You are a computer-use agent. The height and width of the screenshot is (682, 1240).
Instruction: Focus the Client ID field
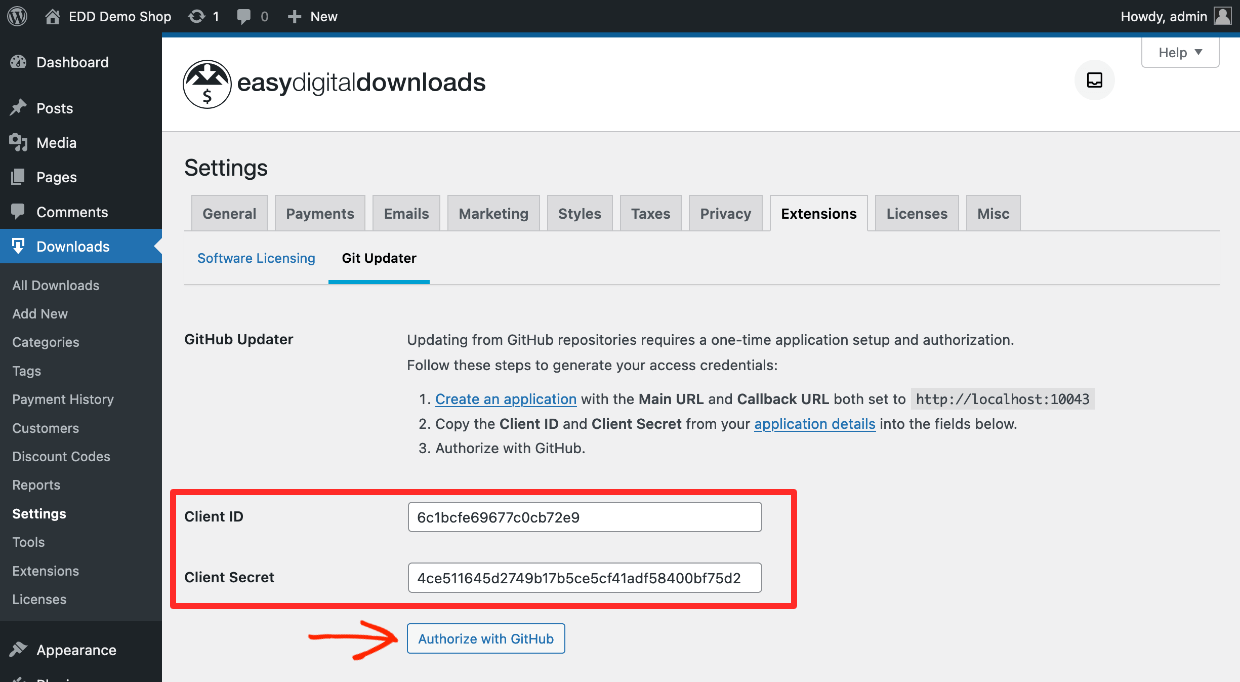click(585, 517)
